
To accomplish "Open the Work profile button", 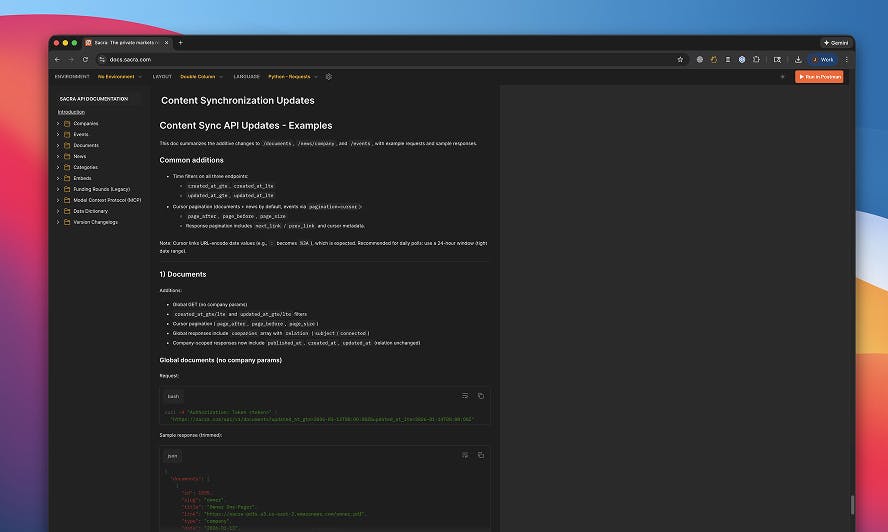I will [823, 59].
